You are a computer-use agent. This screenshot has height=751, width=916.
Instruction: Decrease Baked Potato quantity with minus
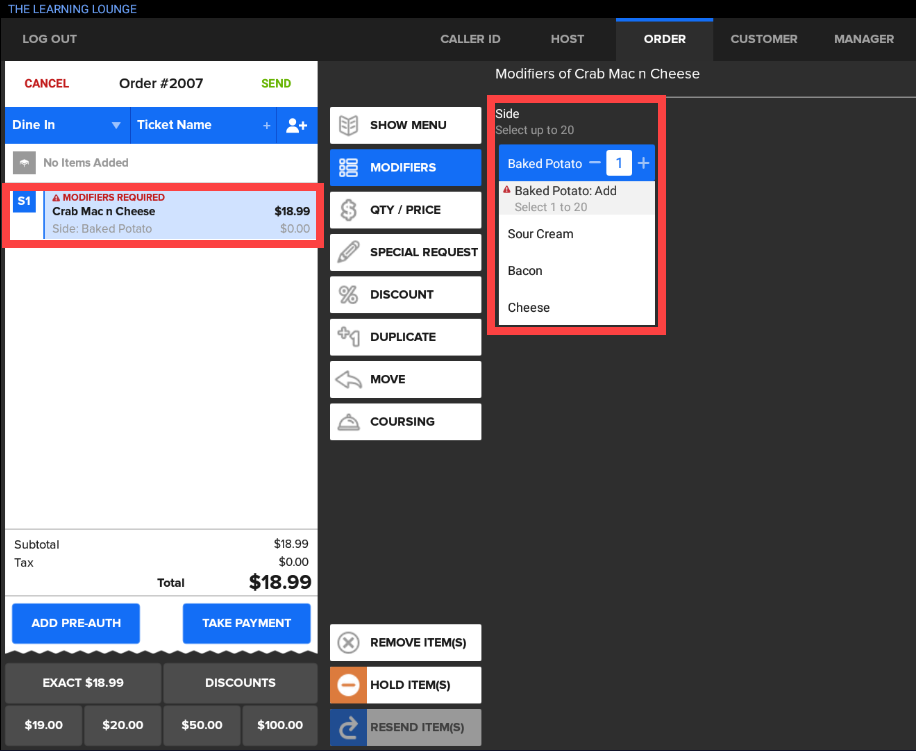595,163
